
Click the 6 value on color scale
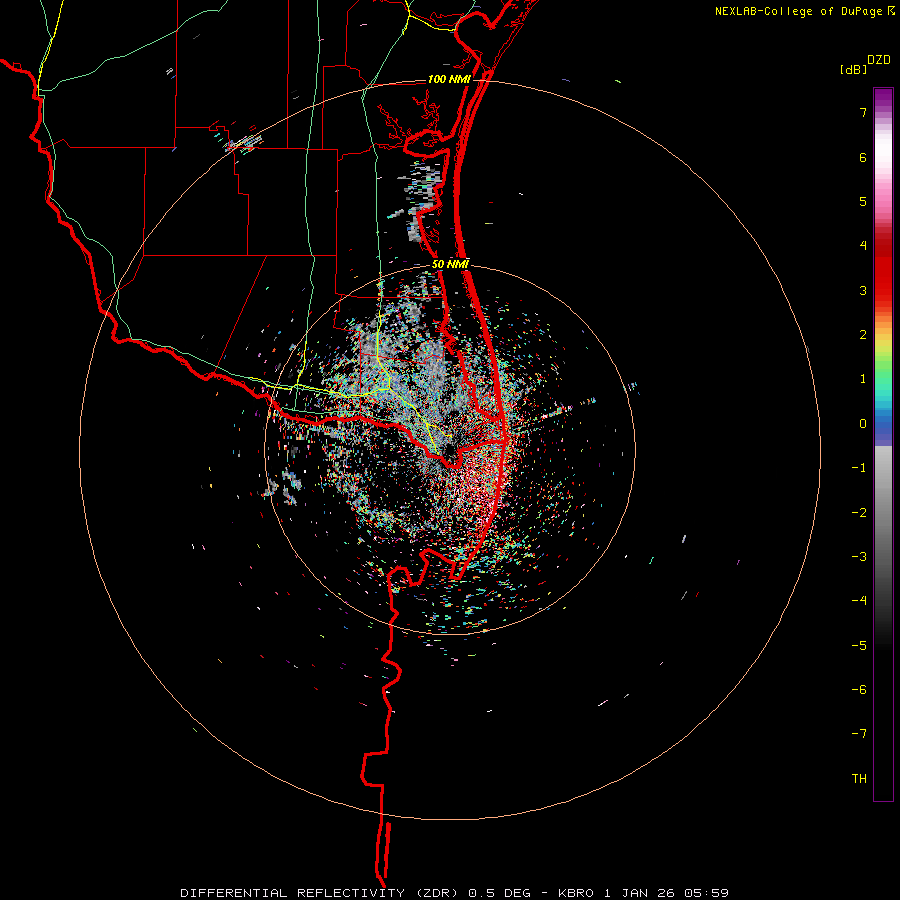[x=863, y=157]
